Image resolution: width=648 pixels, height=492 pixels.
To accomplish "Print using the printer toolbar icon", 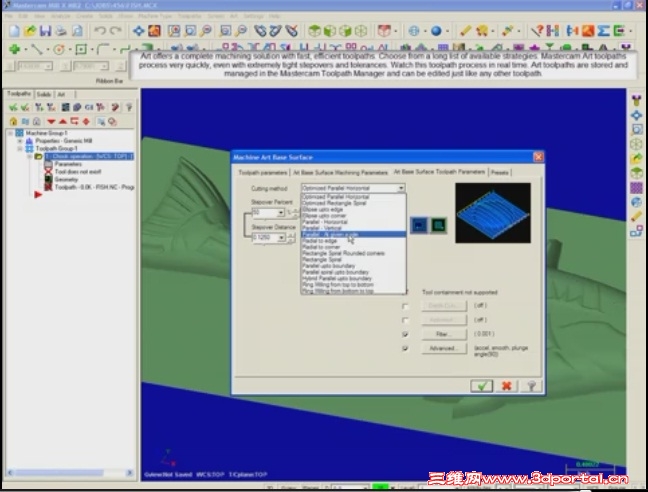I will click(x=61, y=31).
